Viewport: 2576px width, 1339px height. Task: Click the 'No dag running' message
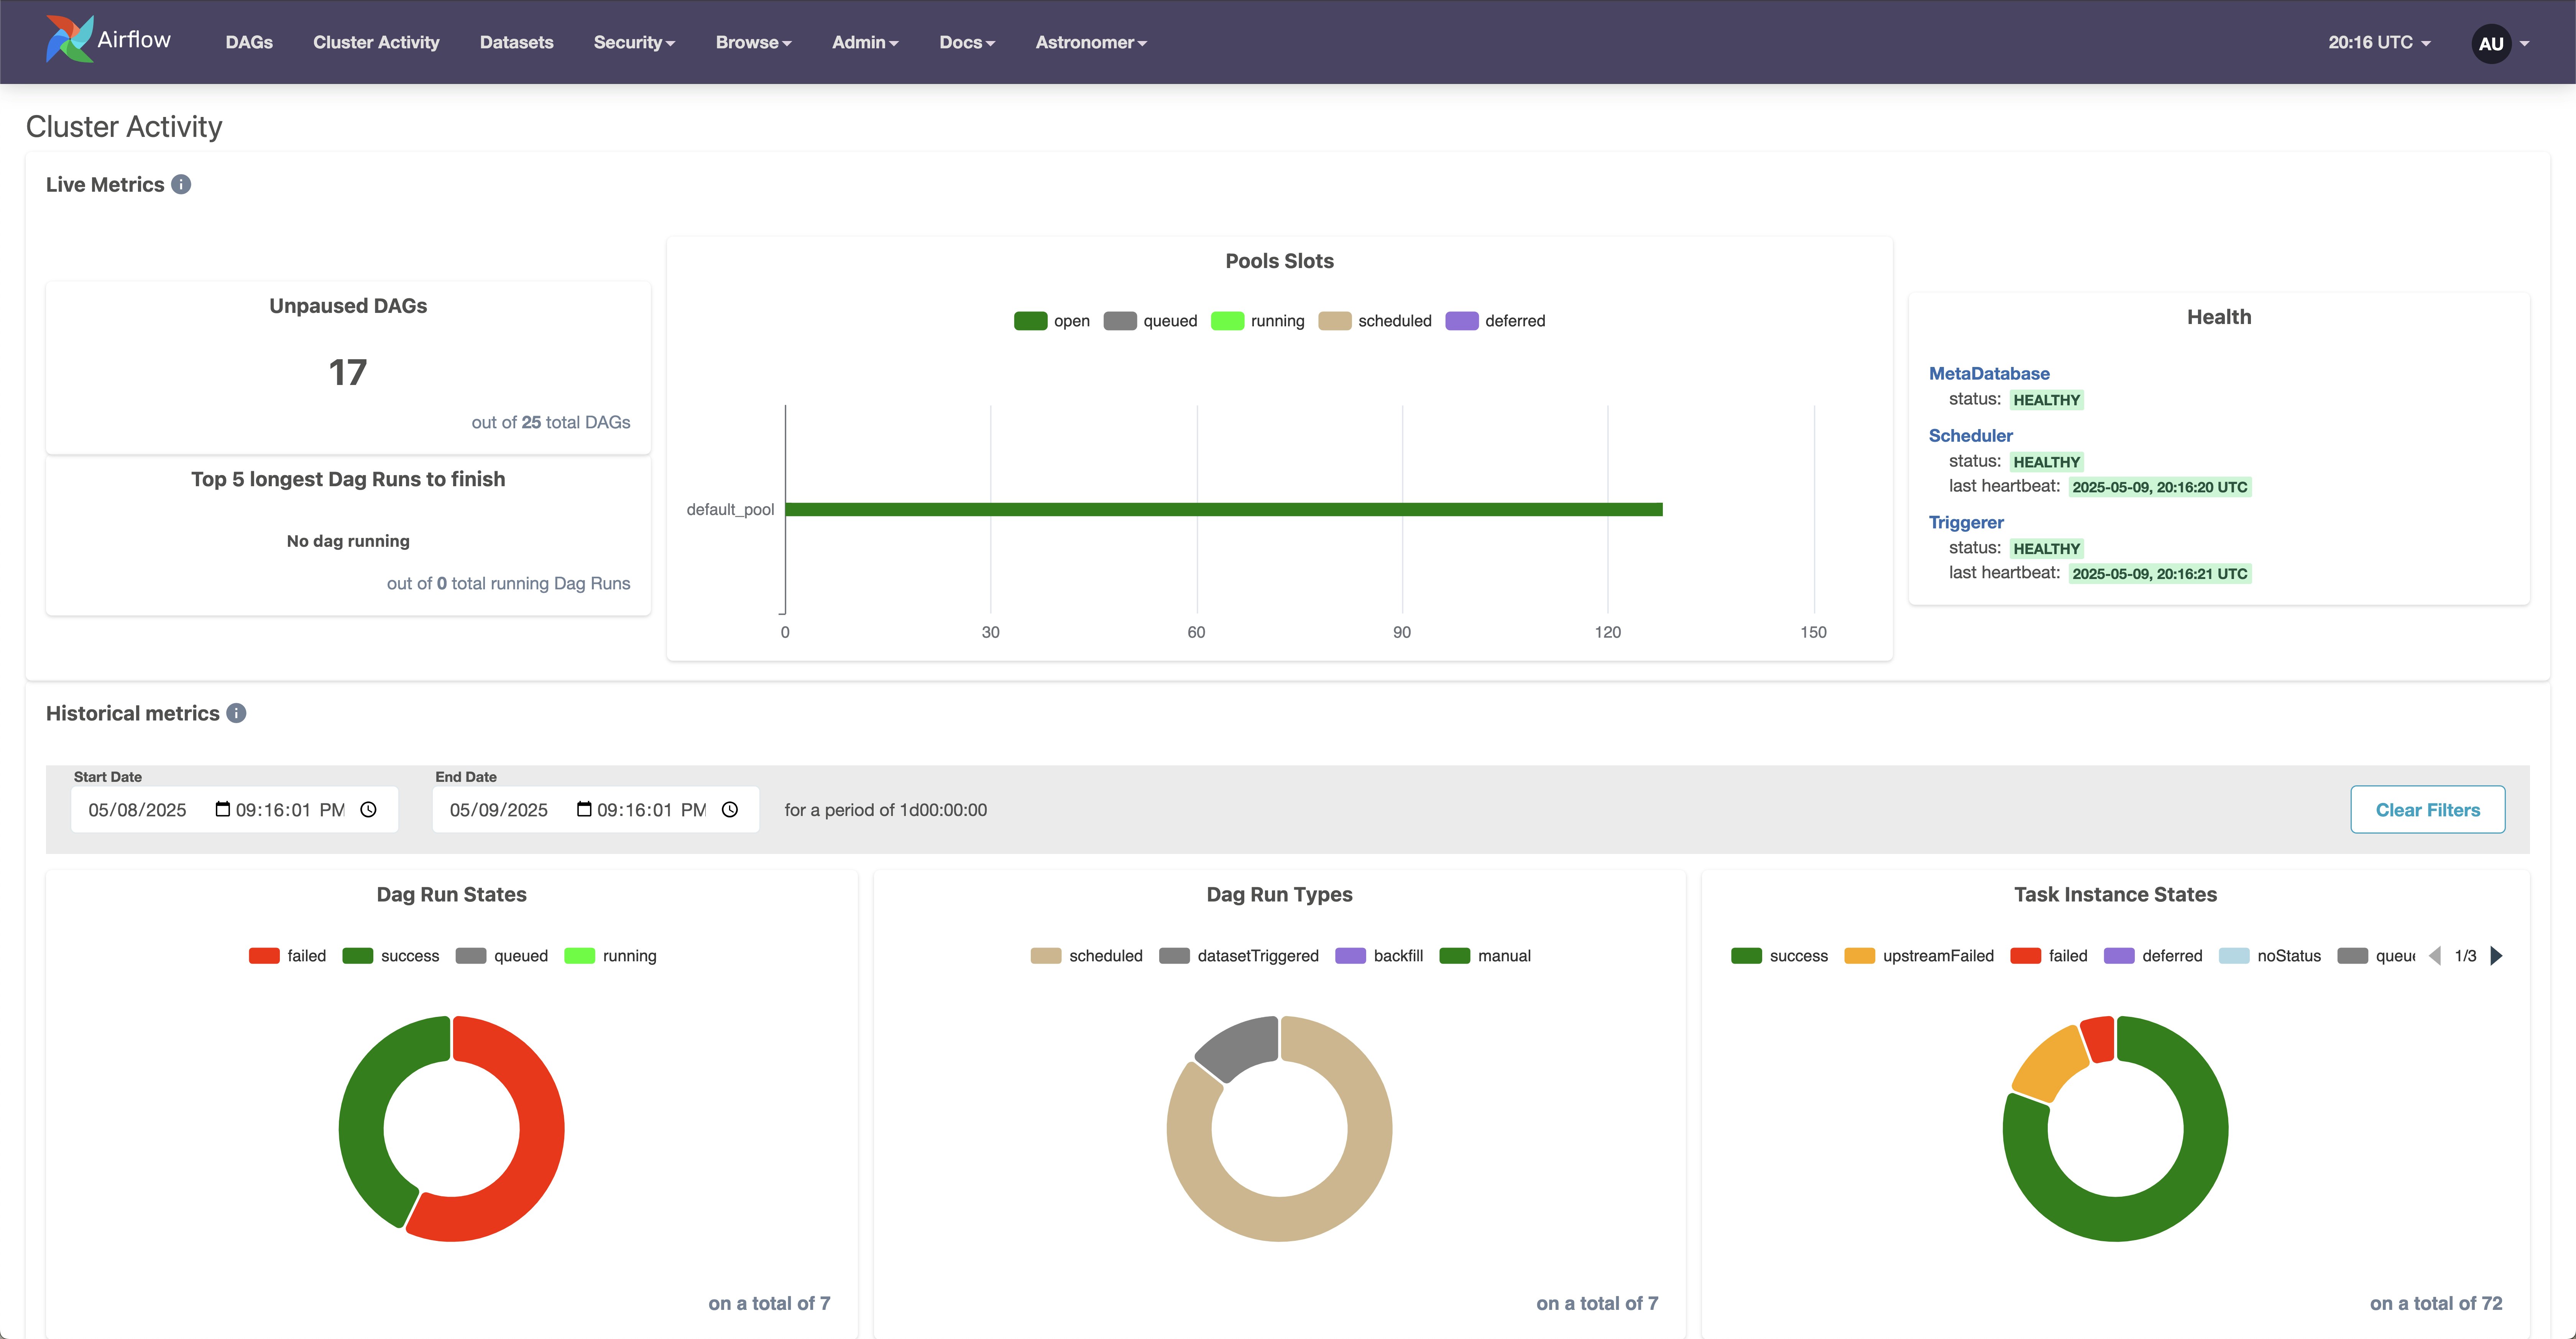tap(348, 541)
